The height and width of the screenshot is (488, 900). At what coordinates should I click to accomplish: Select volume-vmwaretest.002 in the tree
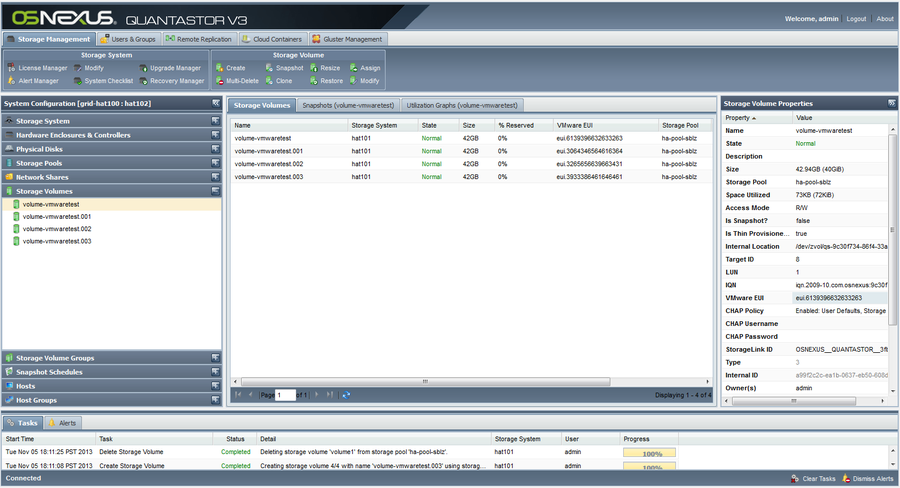(x=57, y=228)
